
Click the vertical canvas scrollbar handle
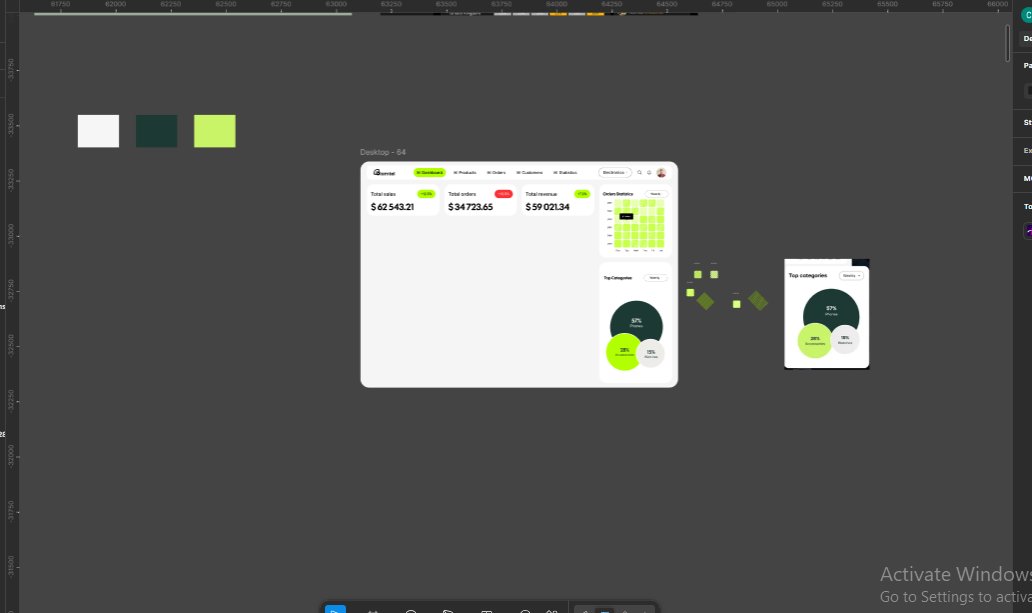click(1008, 43)
